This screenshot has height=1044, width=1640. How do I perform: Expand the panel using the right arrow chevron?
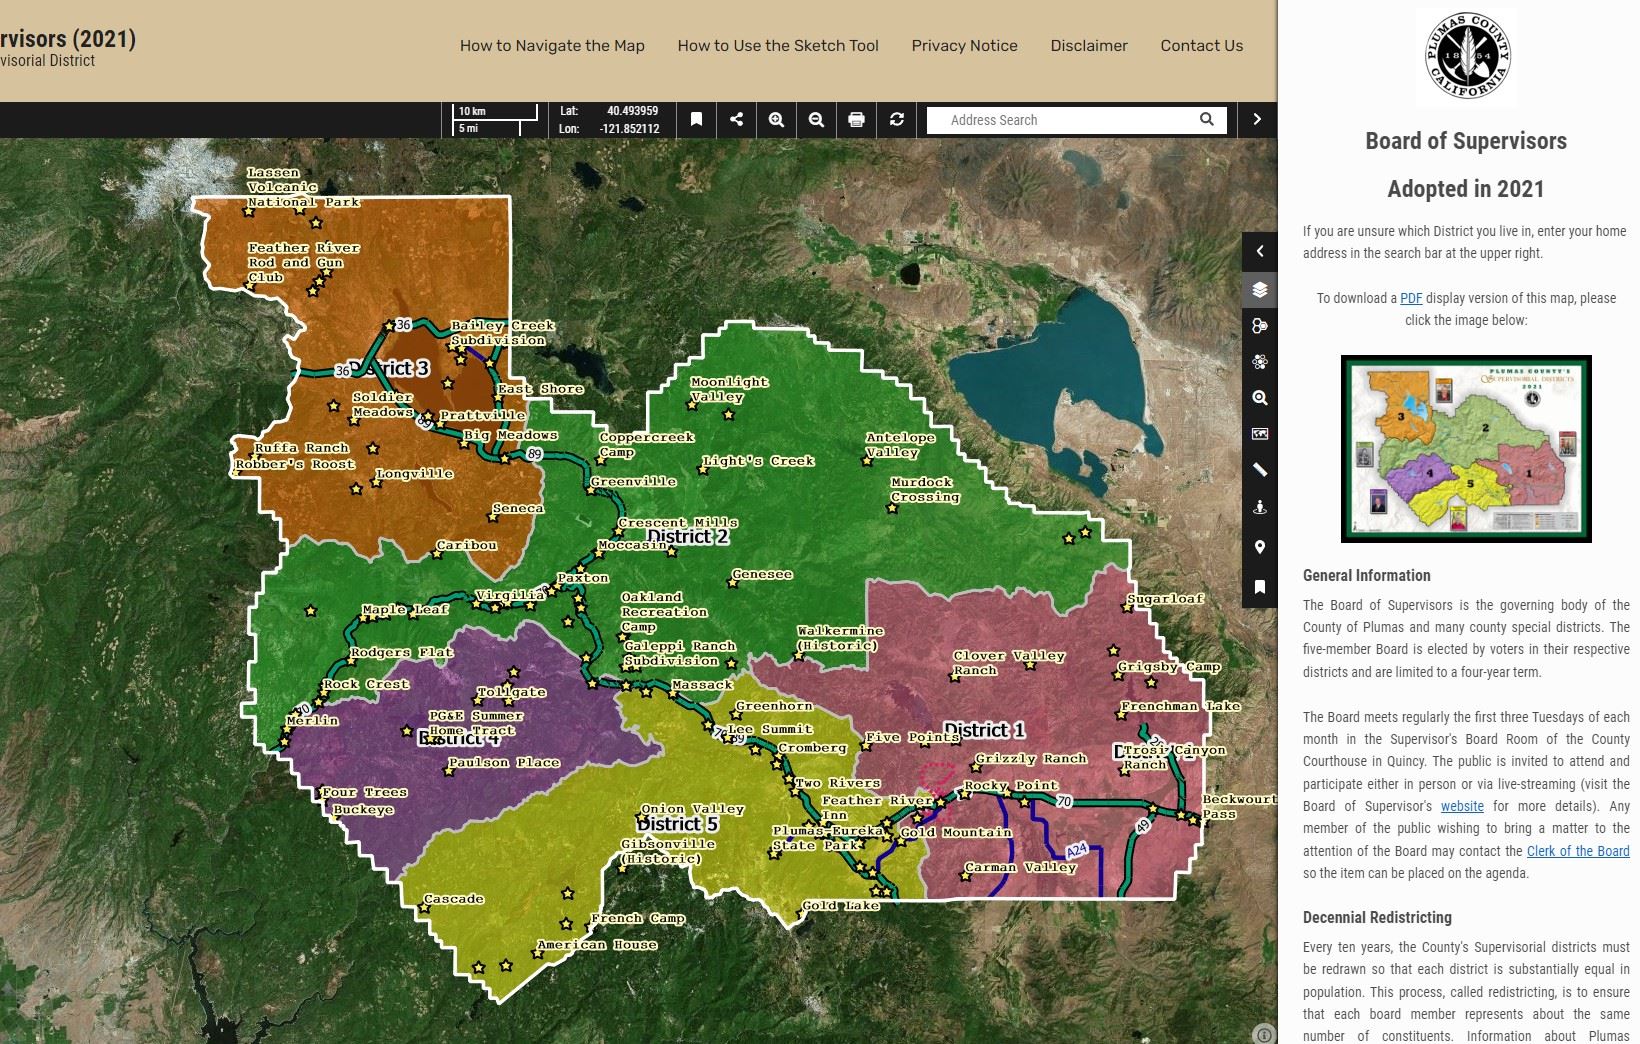[x=1257, y=119]
